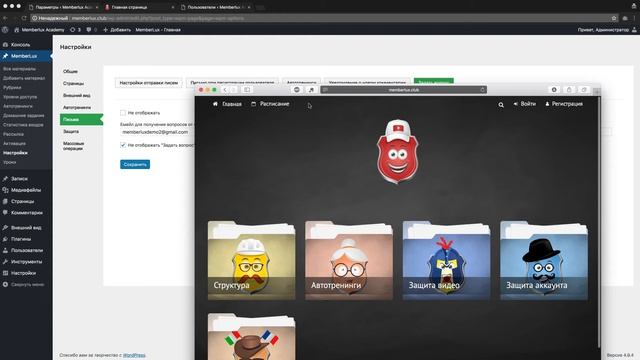This screenshot has height=360, width=640.
Task: Click the bookmark star in Chrome address bar
Action: click(613, 18)
